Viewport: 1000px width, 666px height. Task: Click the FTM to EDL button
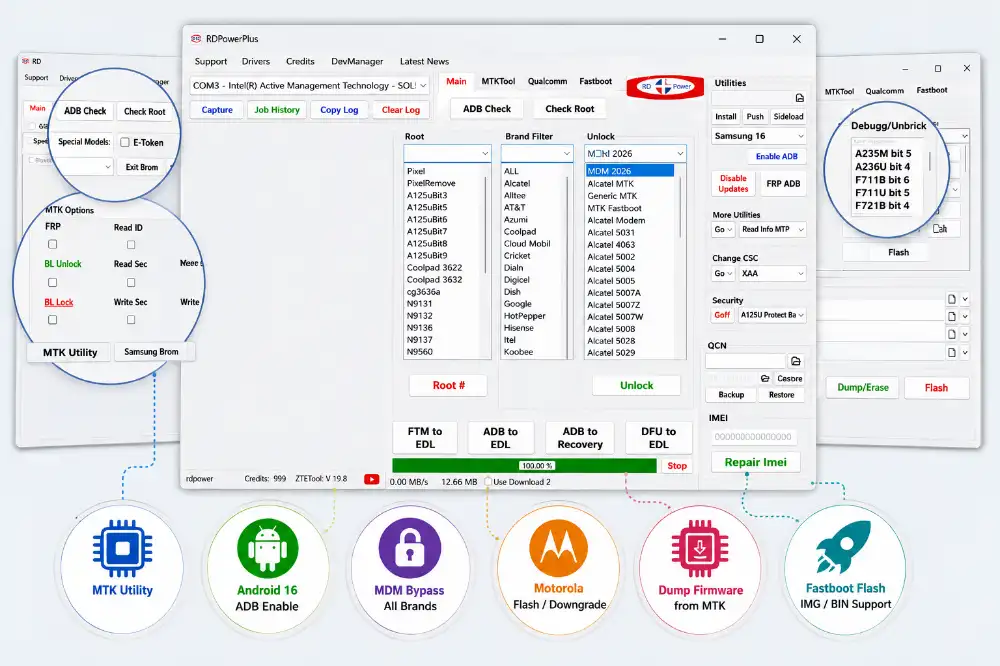[x=425, y=438]
